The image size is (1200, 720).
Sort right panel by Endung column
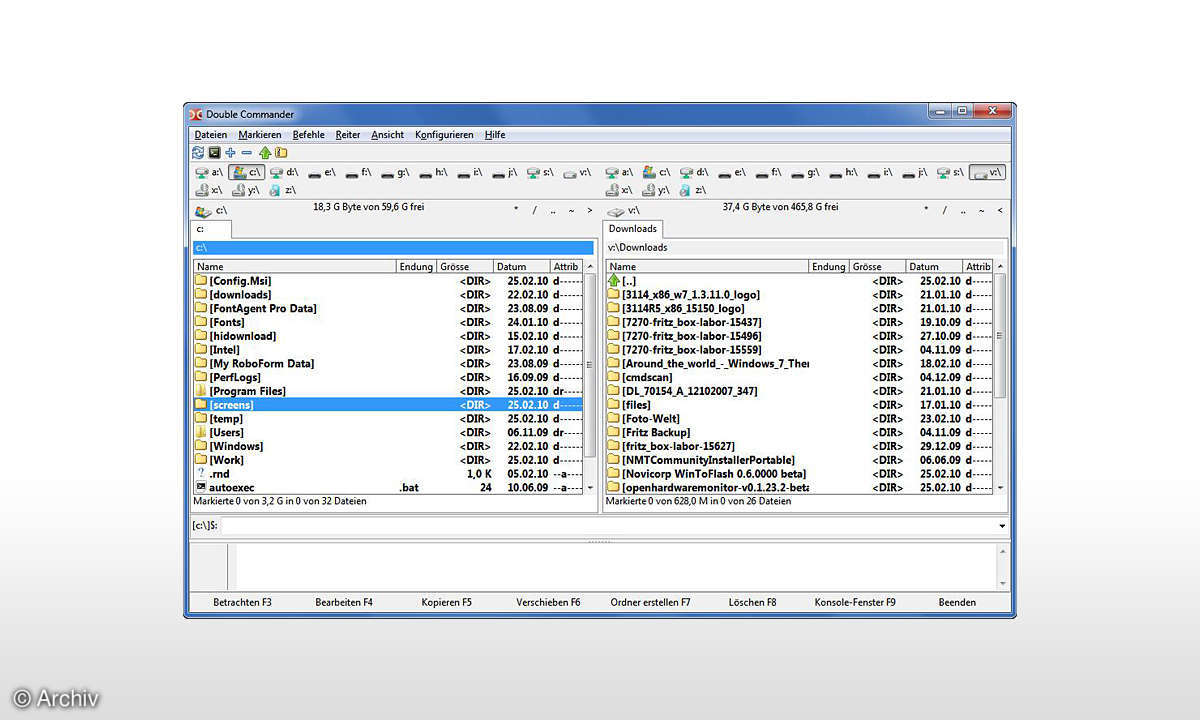pyautogui.click(x=829, y=267)
